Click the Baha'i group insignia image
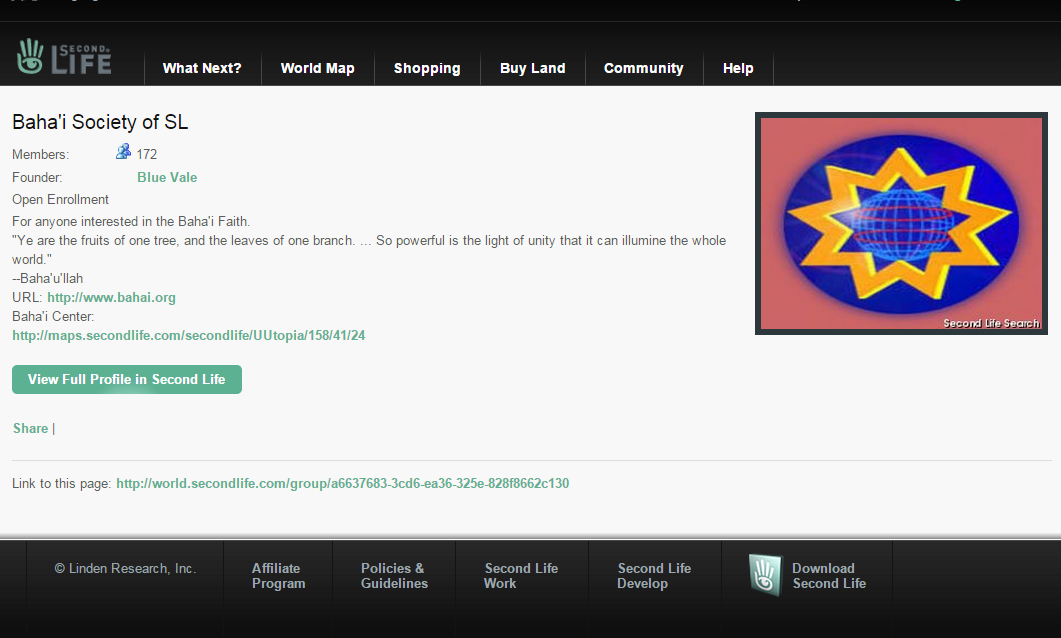Image resolution: width=1061 pixels, height=638 pixels. pyautogui.click(x=901, y=223)
